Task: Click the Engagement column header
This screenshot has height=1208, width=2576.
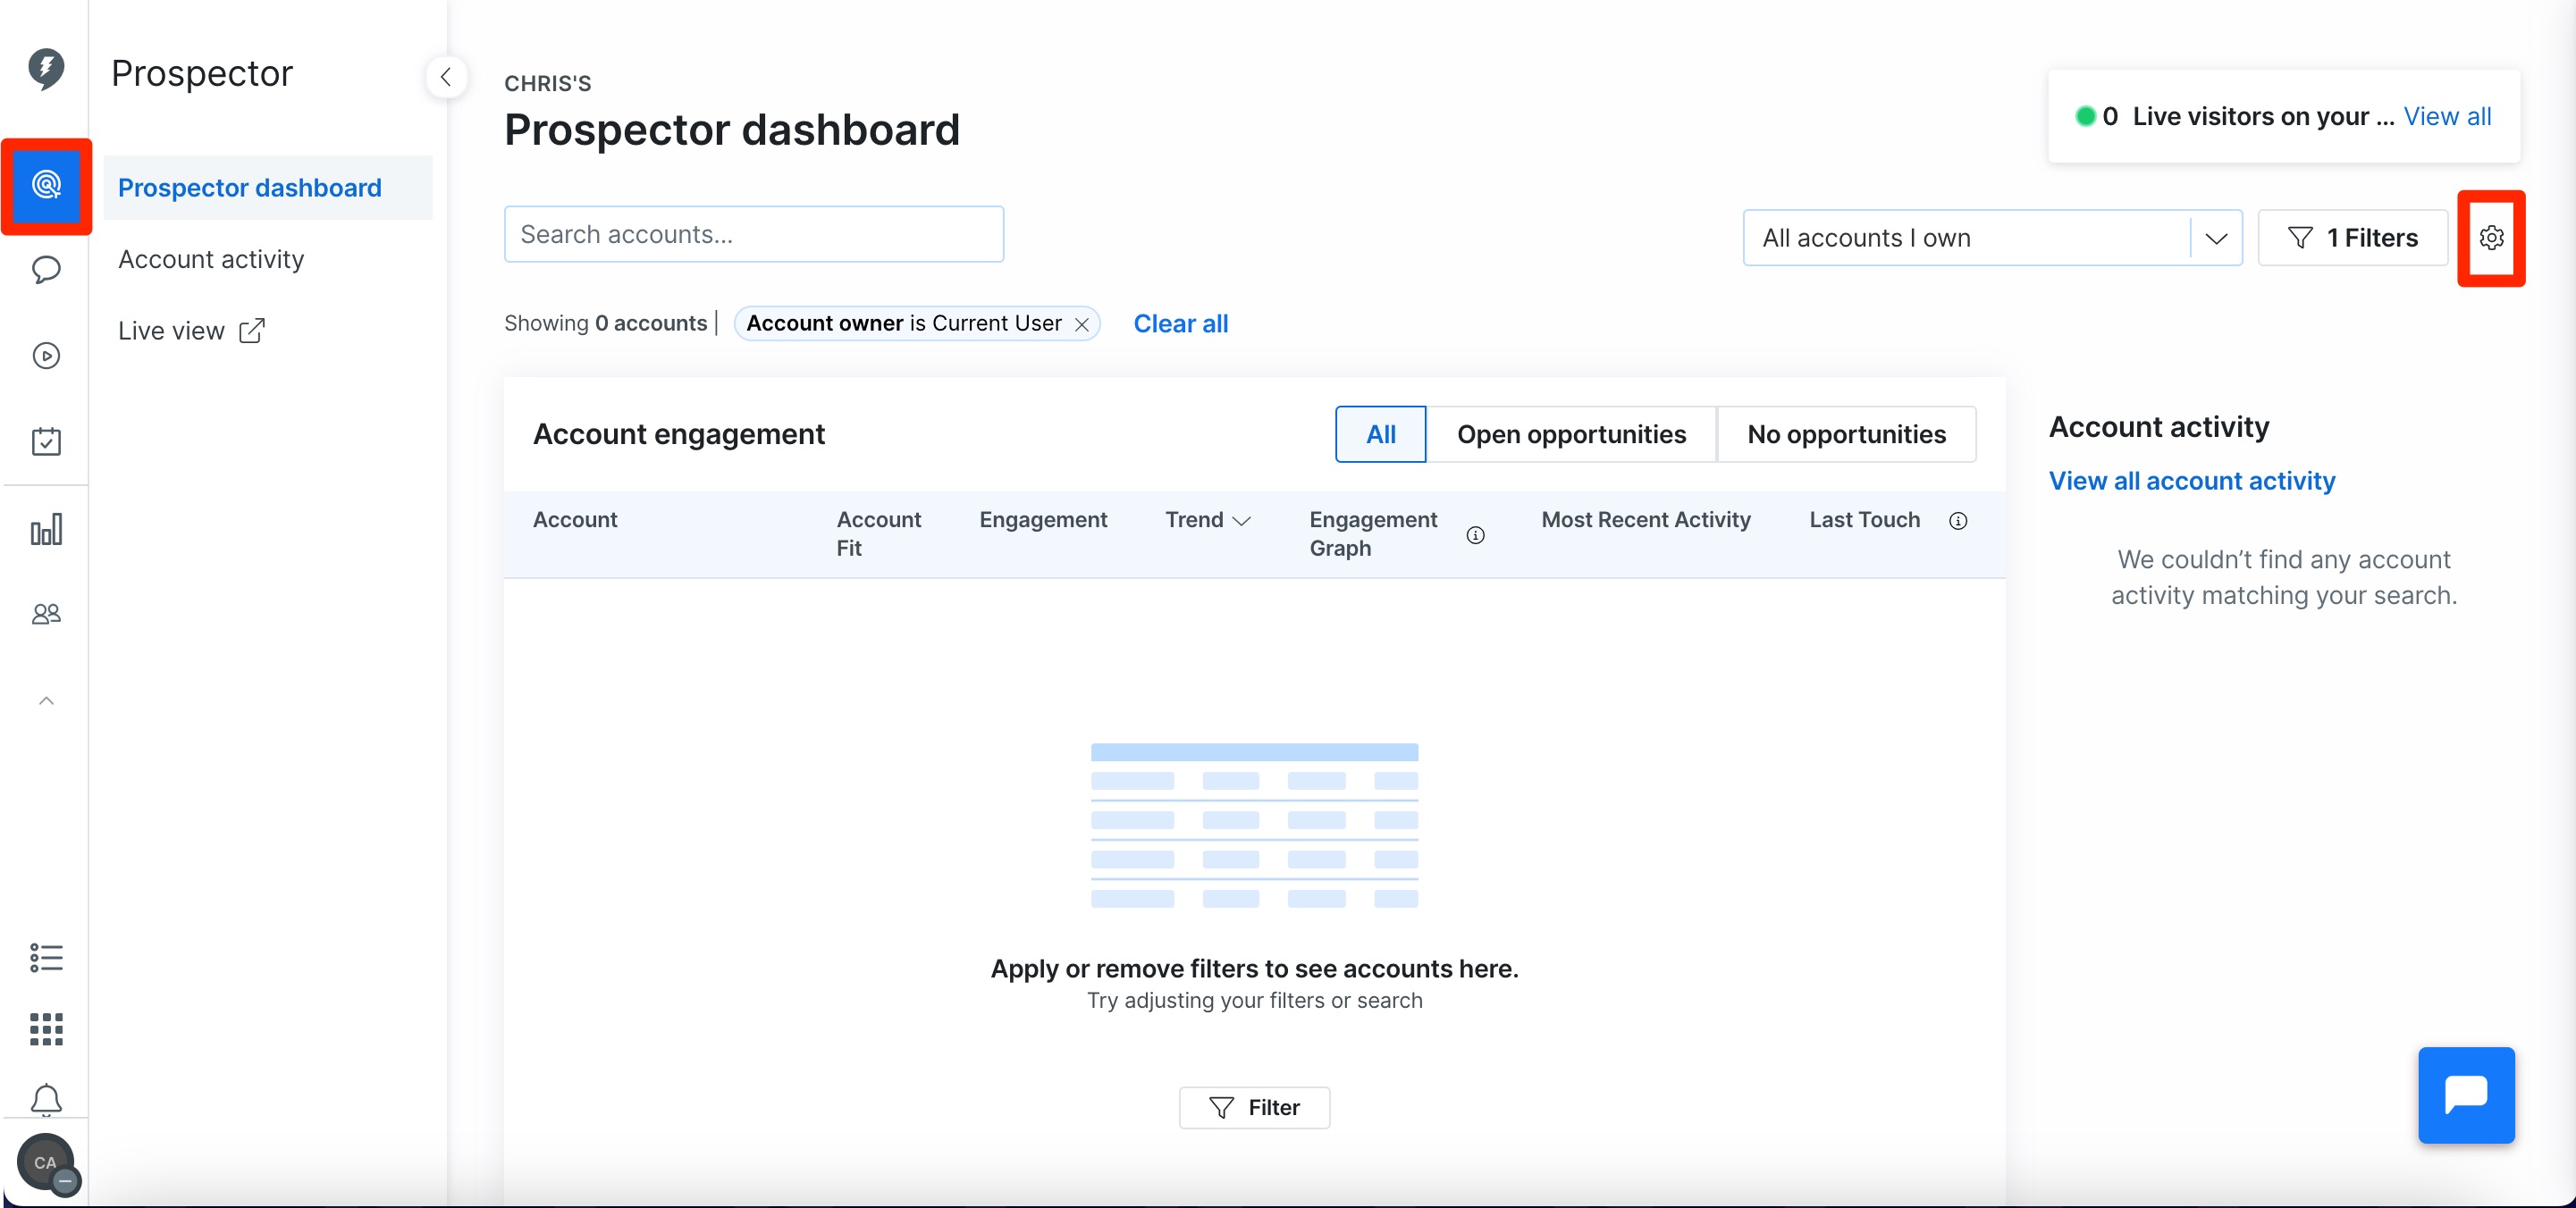Action: 1043,520
